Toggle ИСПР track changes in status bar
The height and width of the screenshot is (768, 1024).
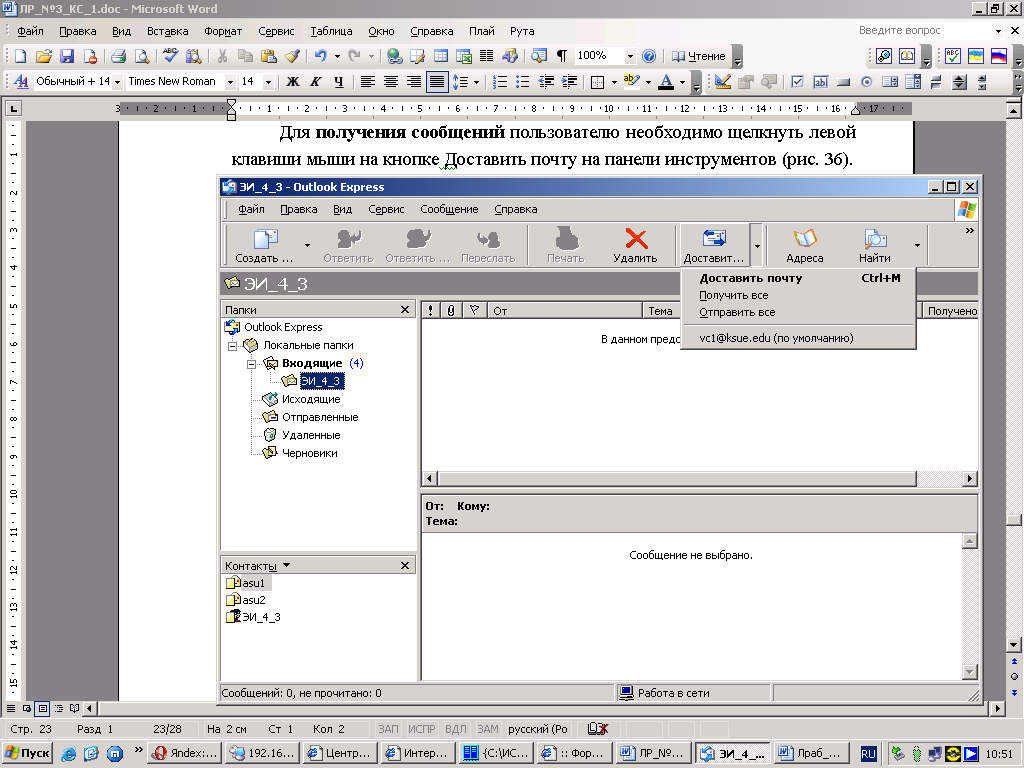(421, 729)
